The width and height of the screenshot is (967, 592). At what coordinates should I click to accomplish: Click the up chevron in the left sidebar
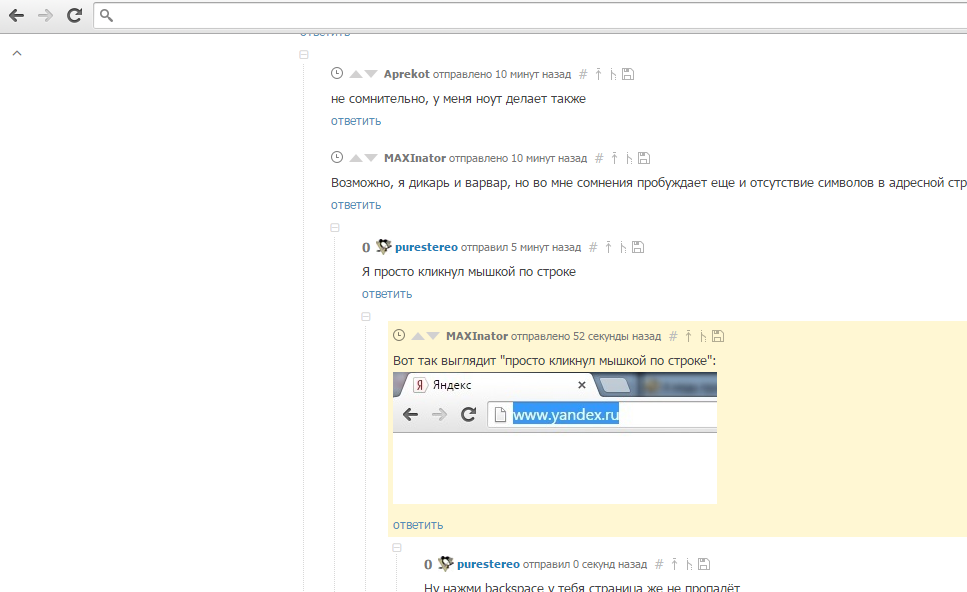click(16, 54)
